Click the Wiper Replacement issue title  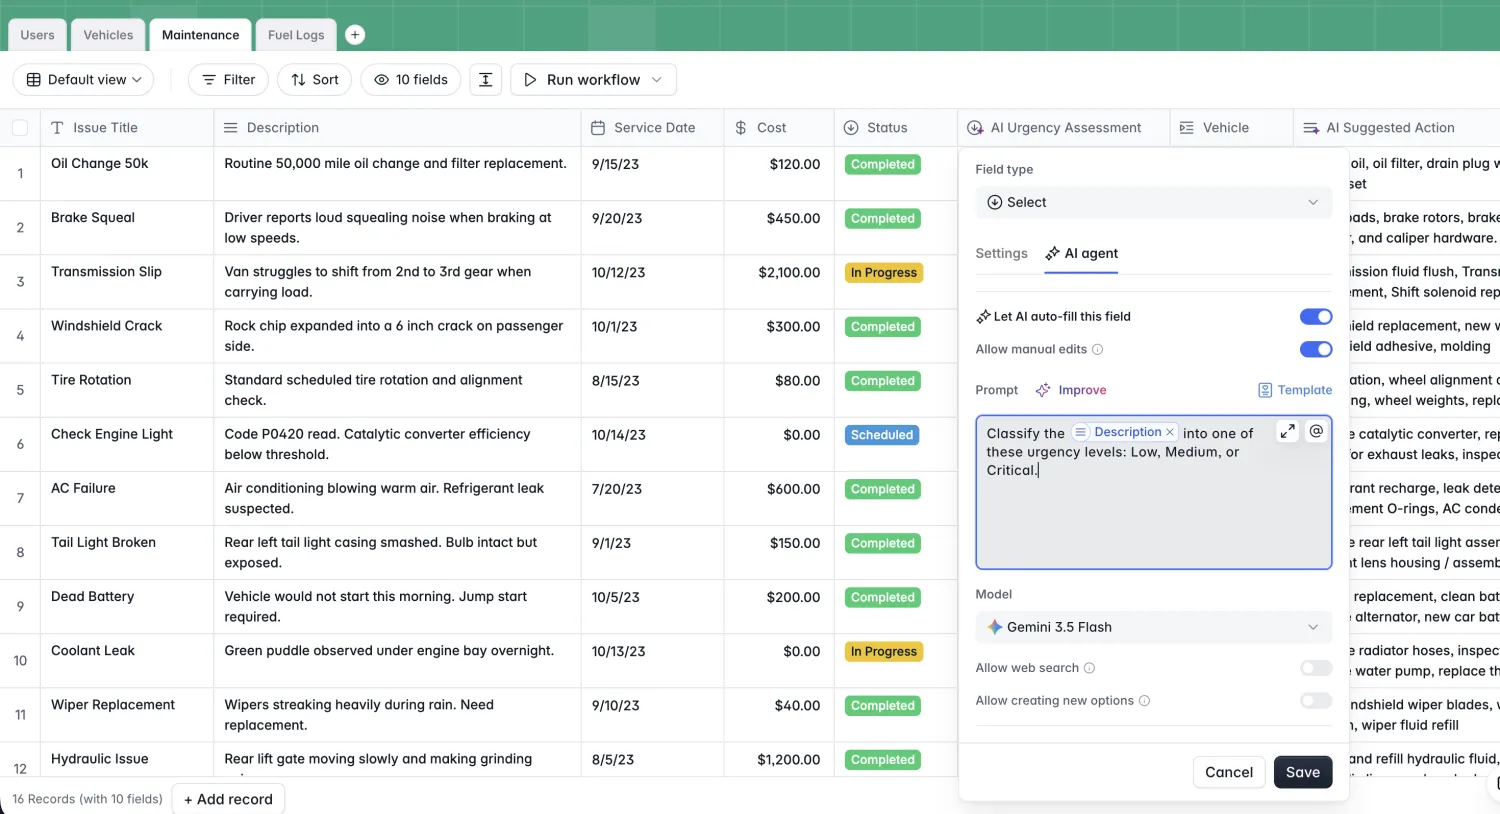[113, 705]
